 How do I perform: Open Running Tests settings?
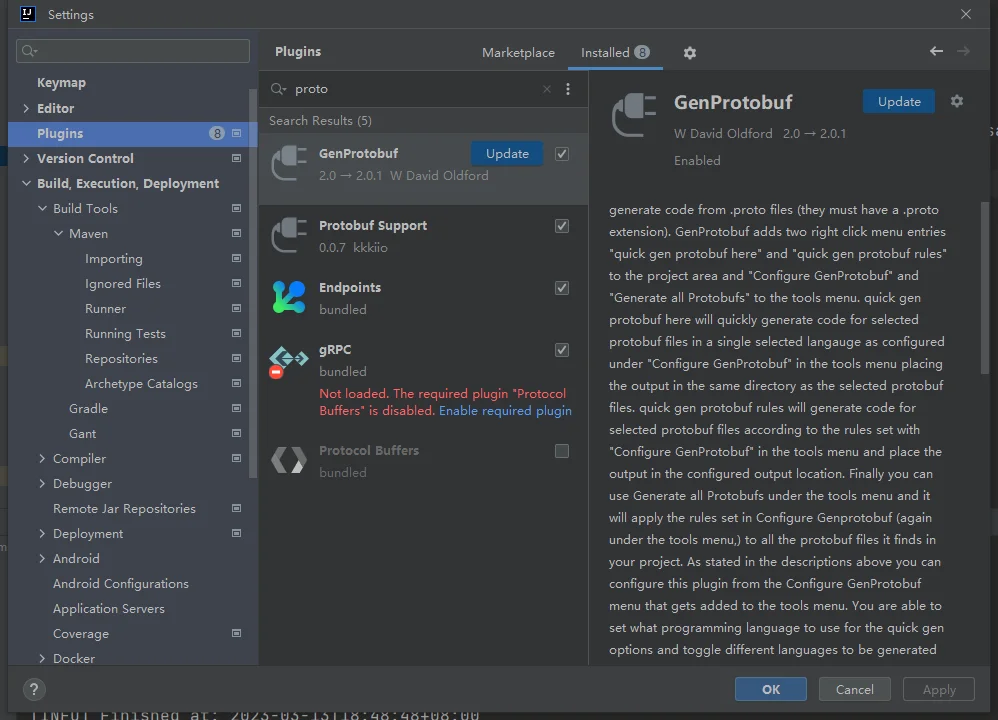[x=125, y=334]
